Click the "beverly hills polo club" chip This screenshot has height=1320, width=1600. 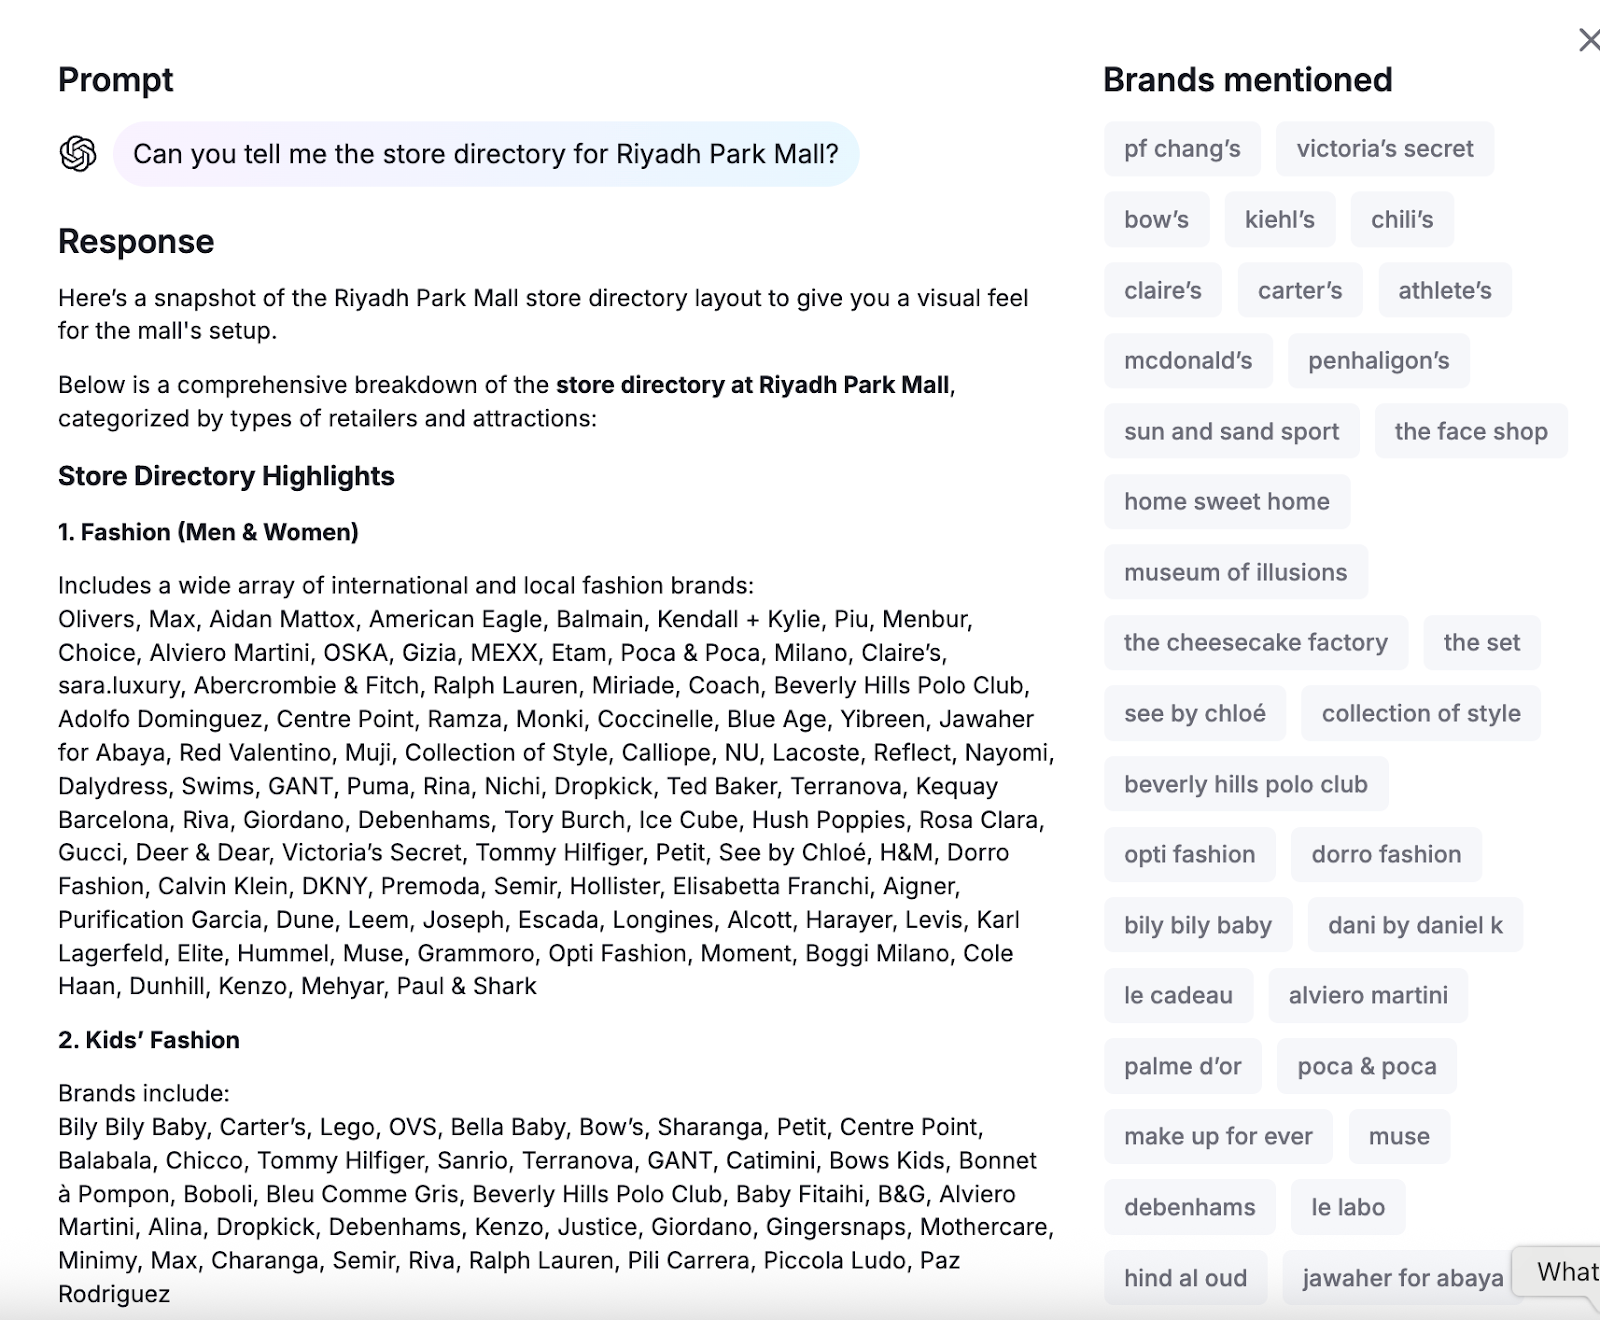1245,784
